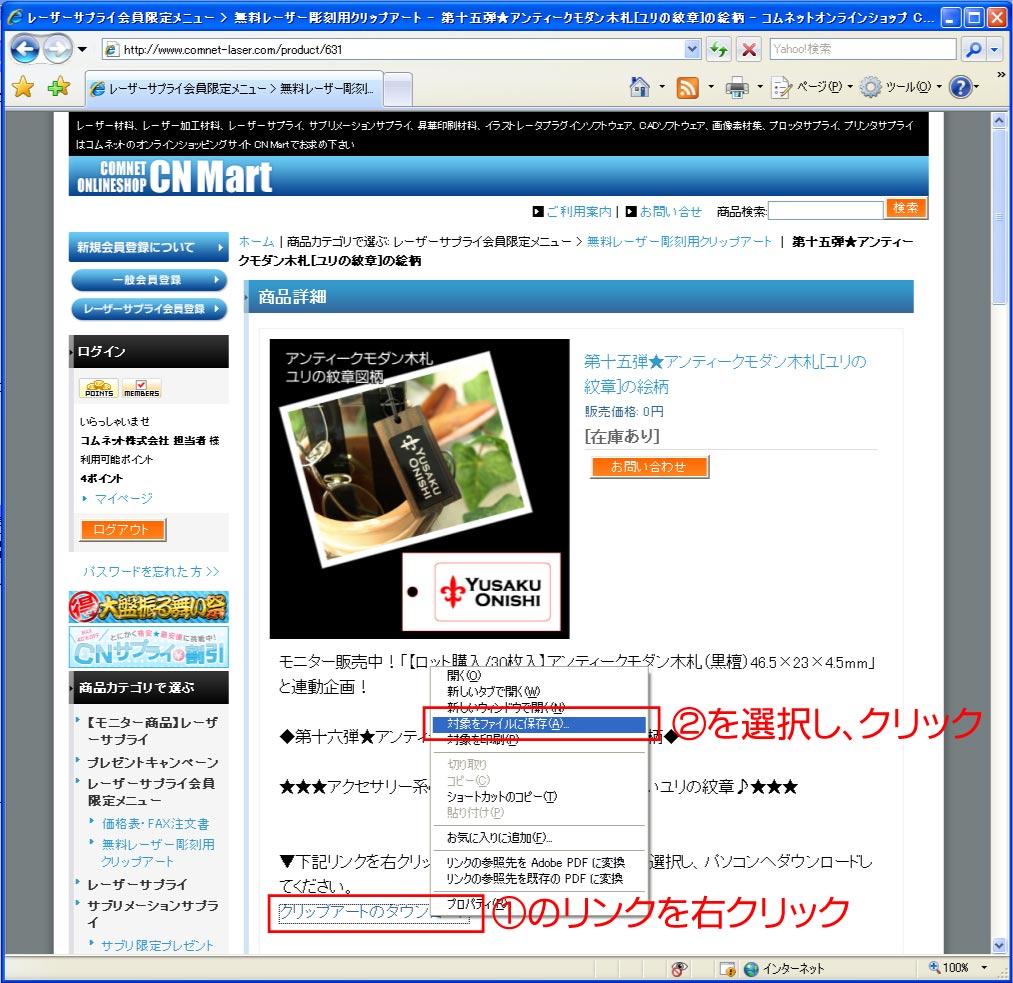Click the browser Forward arrow button
Image resolution: width=1013 pixels, height=983 pixels.
tap(57, 49)
